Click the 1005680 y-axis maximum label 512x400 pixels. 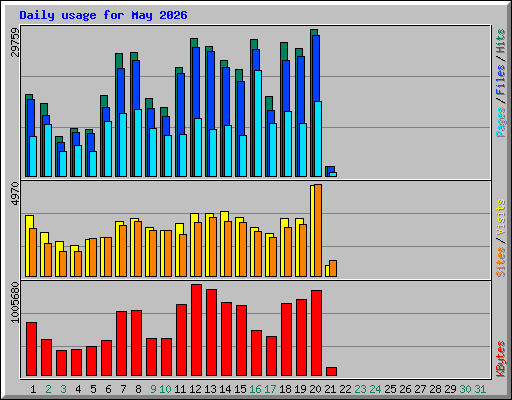[15, 303]
